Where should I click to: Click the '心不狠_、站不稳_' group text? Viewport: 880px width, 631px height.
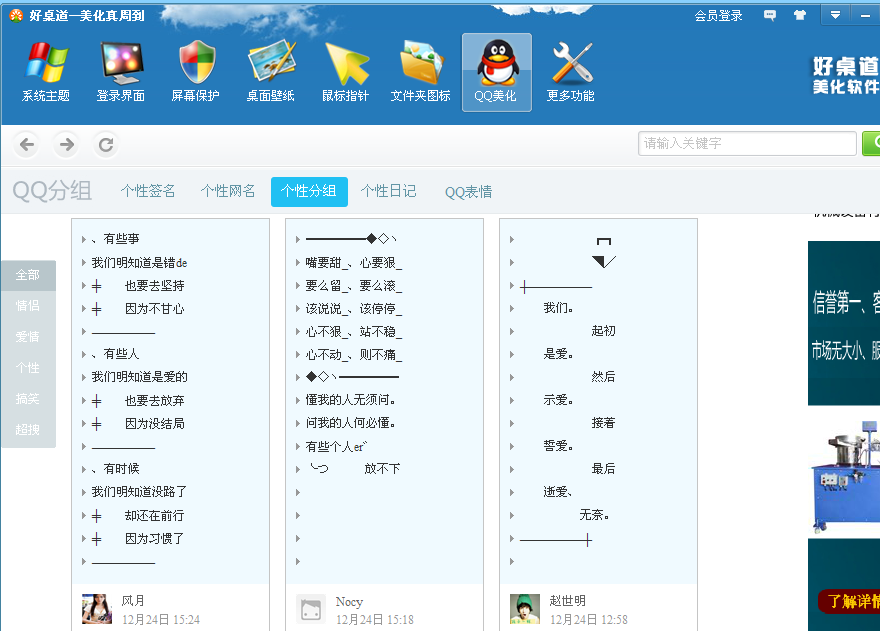354,332
